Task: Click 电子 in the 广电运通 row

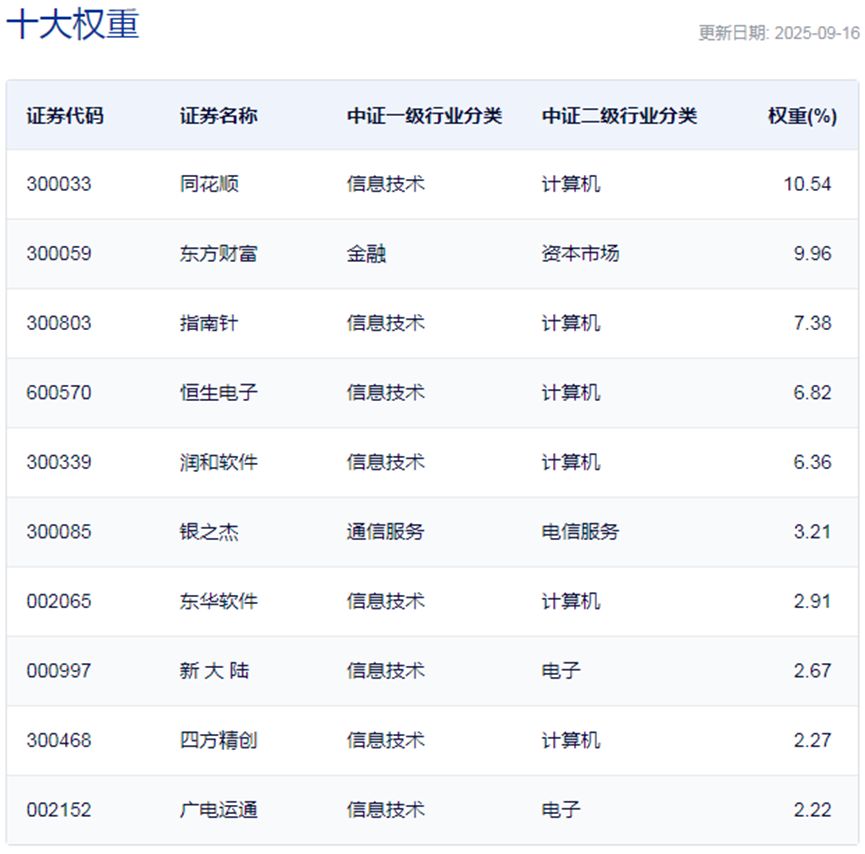Action: tap(561, 809)
